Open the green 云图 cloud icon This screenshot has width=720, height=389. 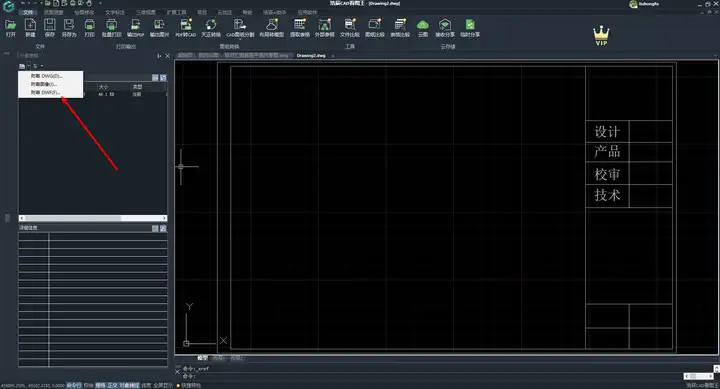[423, 28]
